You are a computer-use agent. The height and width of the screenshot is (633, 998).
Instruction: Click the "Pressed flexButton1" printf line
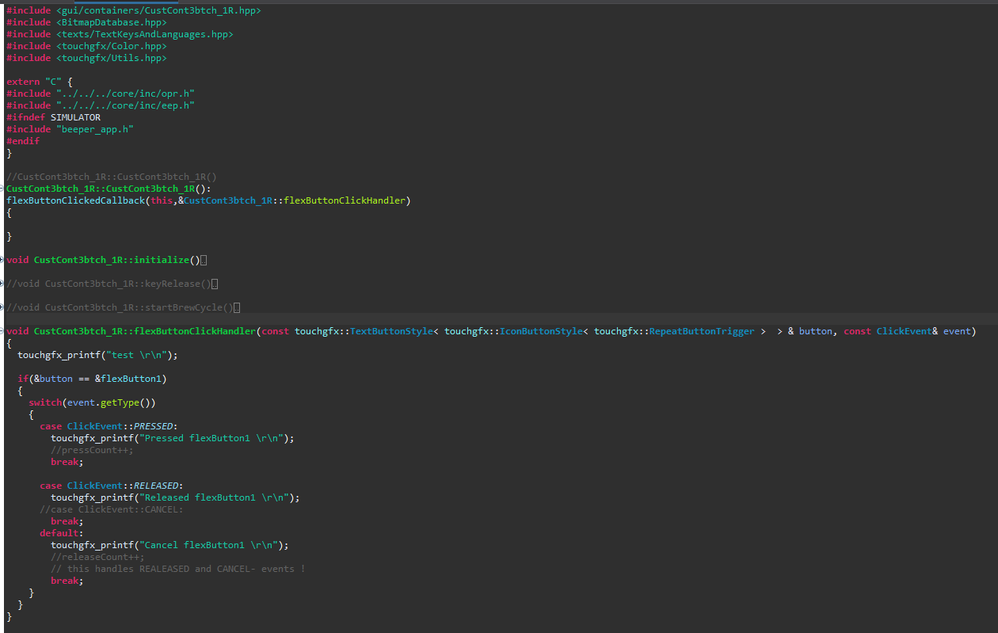click(172, 438)
